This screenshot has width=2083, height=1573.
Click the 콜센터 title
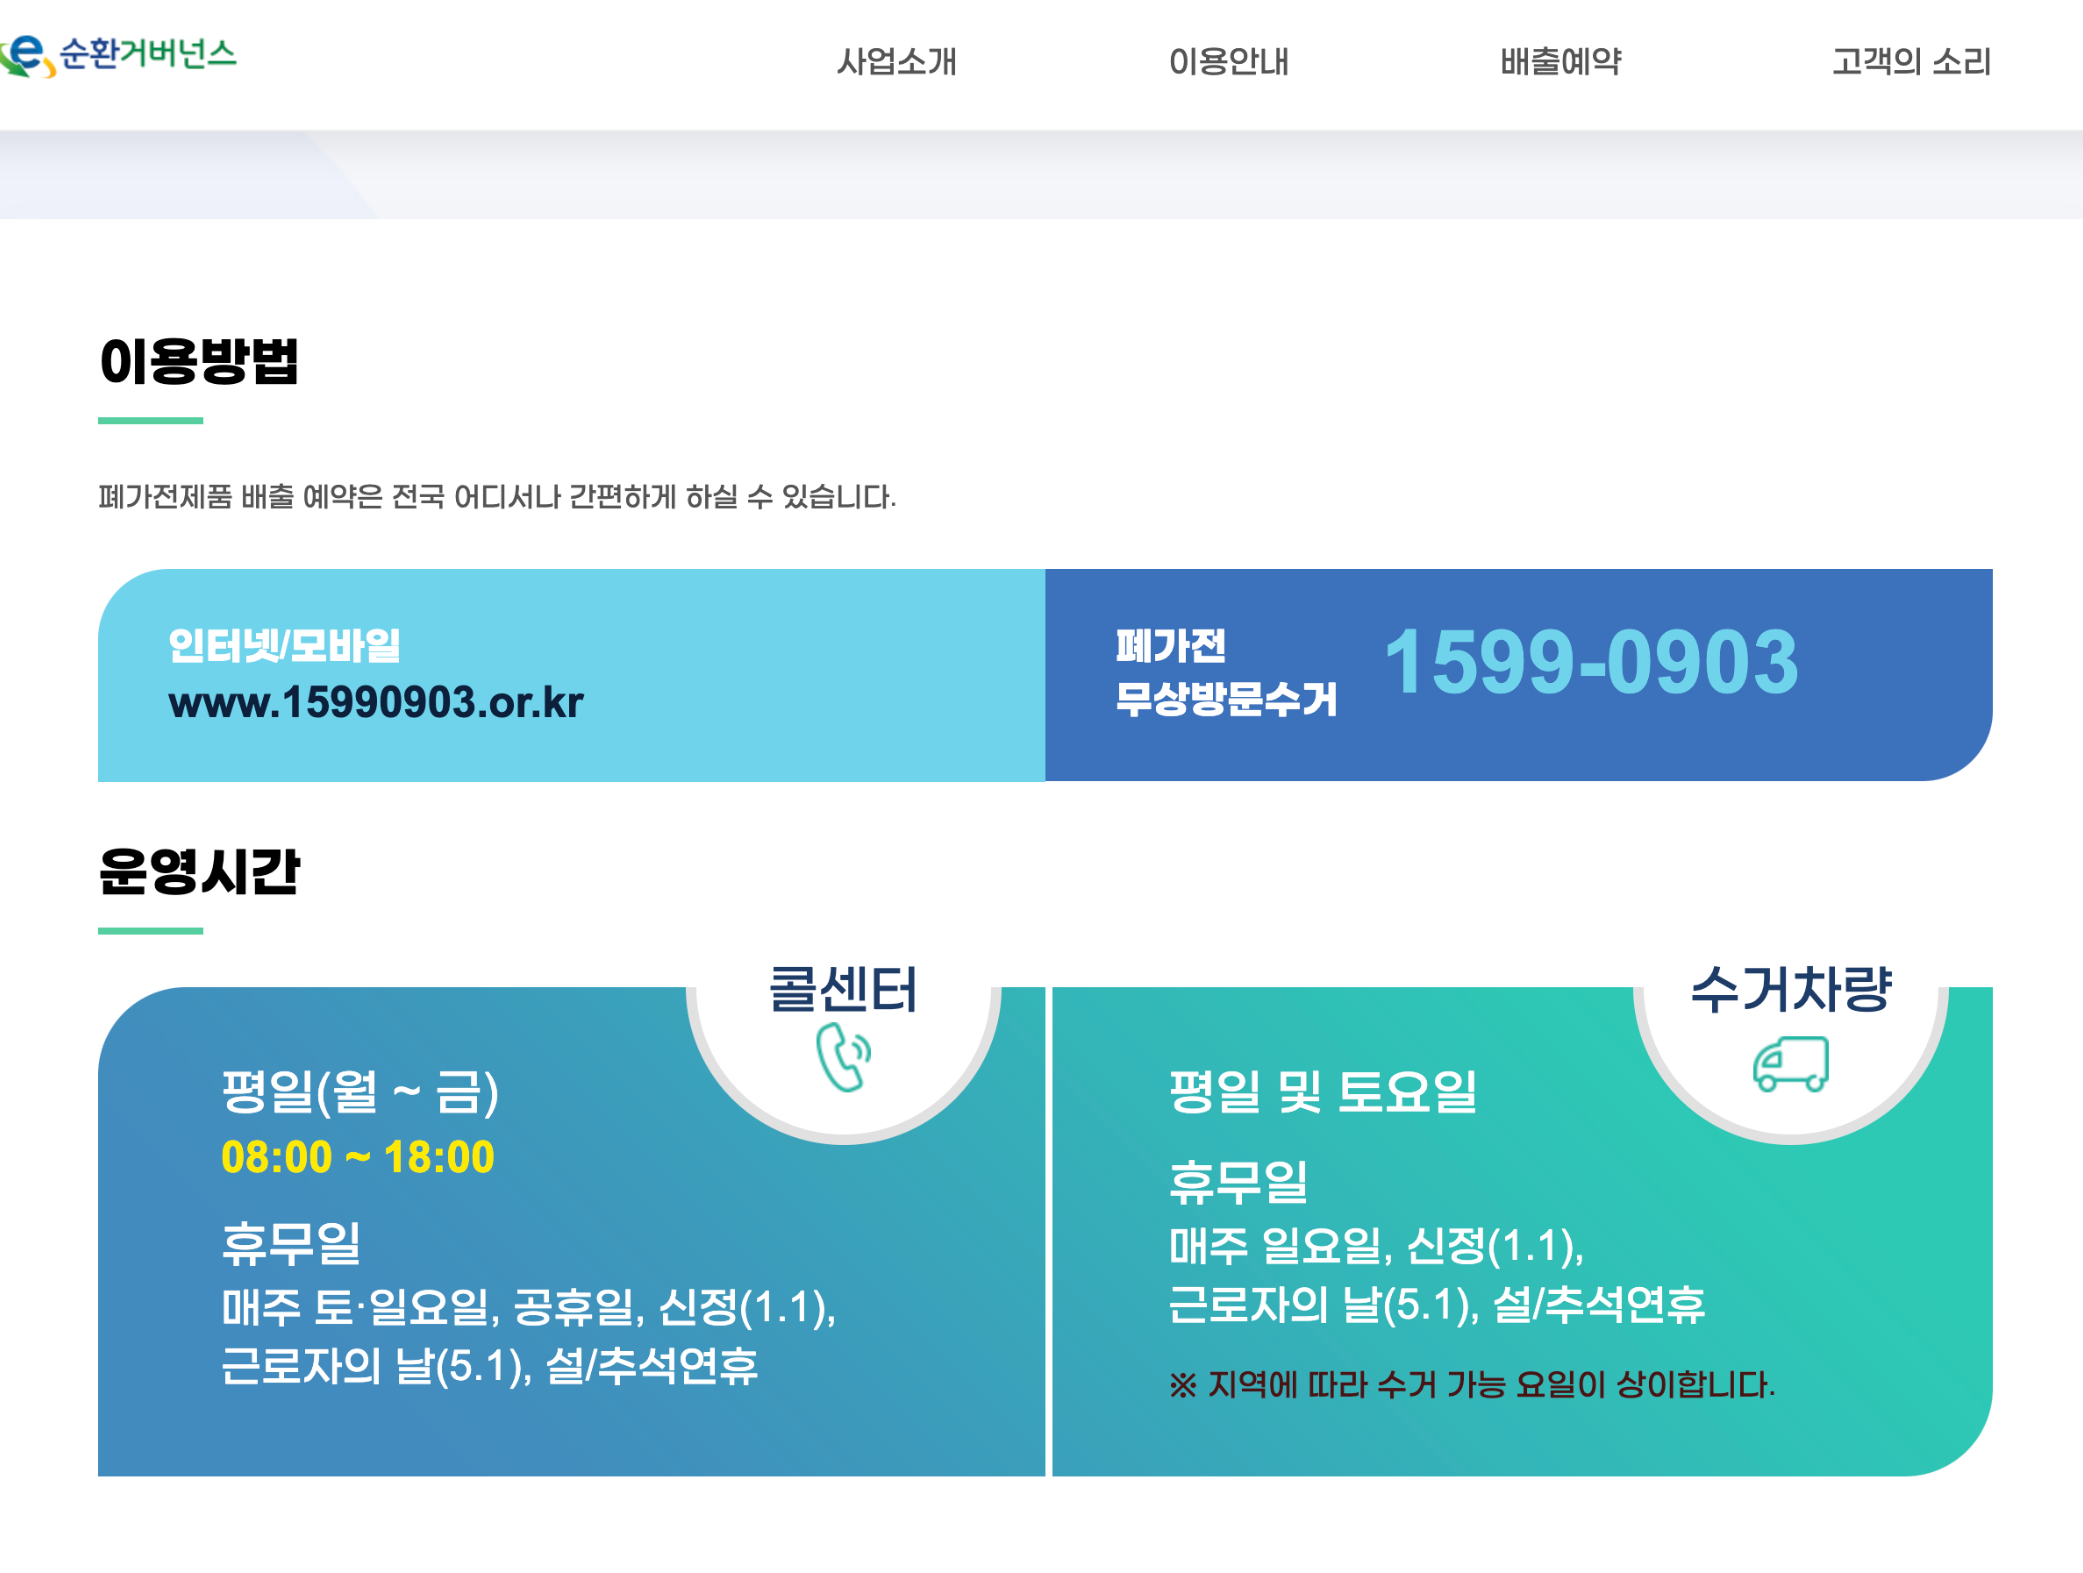coord(842,989)
